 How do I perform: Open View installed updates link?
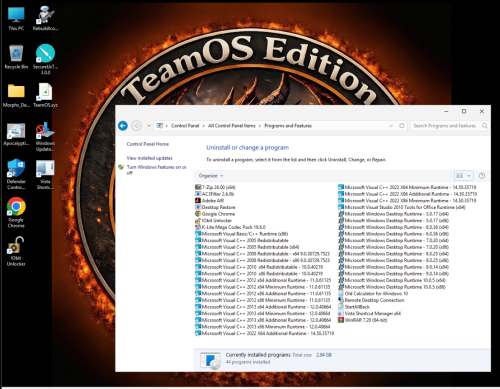pyautogui.click(x=149, y=158)
